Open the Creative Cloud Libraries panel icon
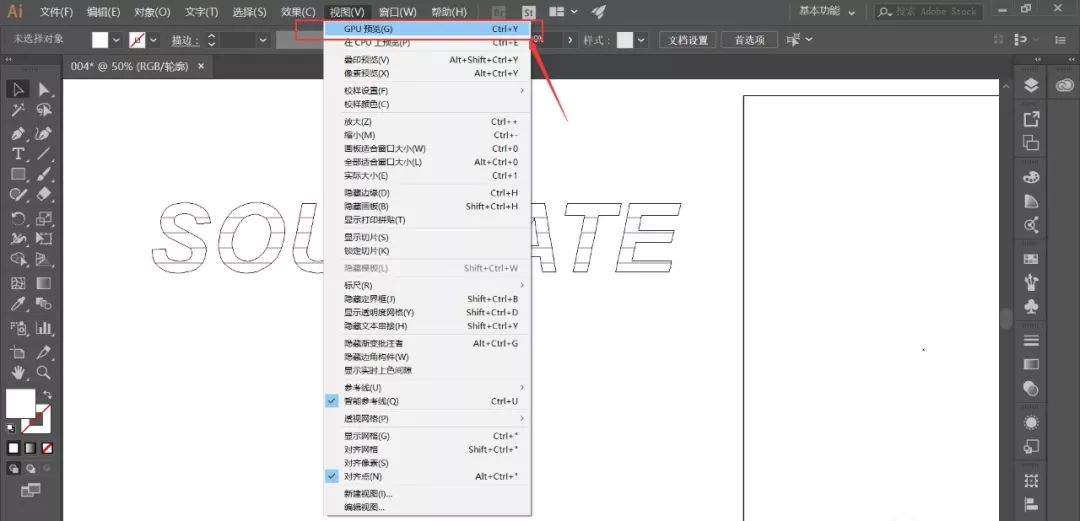 tap(1061, 85)
